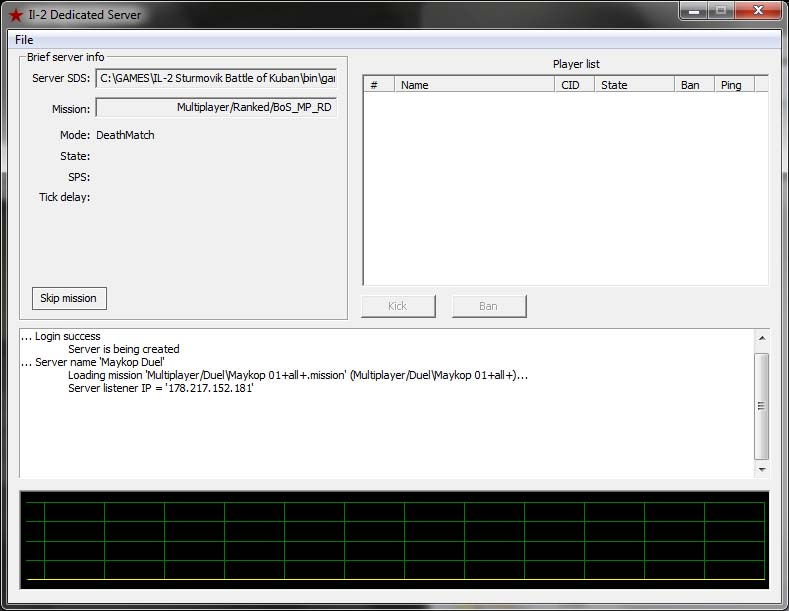The width and height of the screenshot is (789, 611).
Task: Maximize the Il-2 Dedicated Server window
Action: (721, 11)
